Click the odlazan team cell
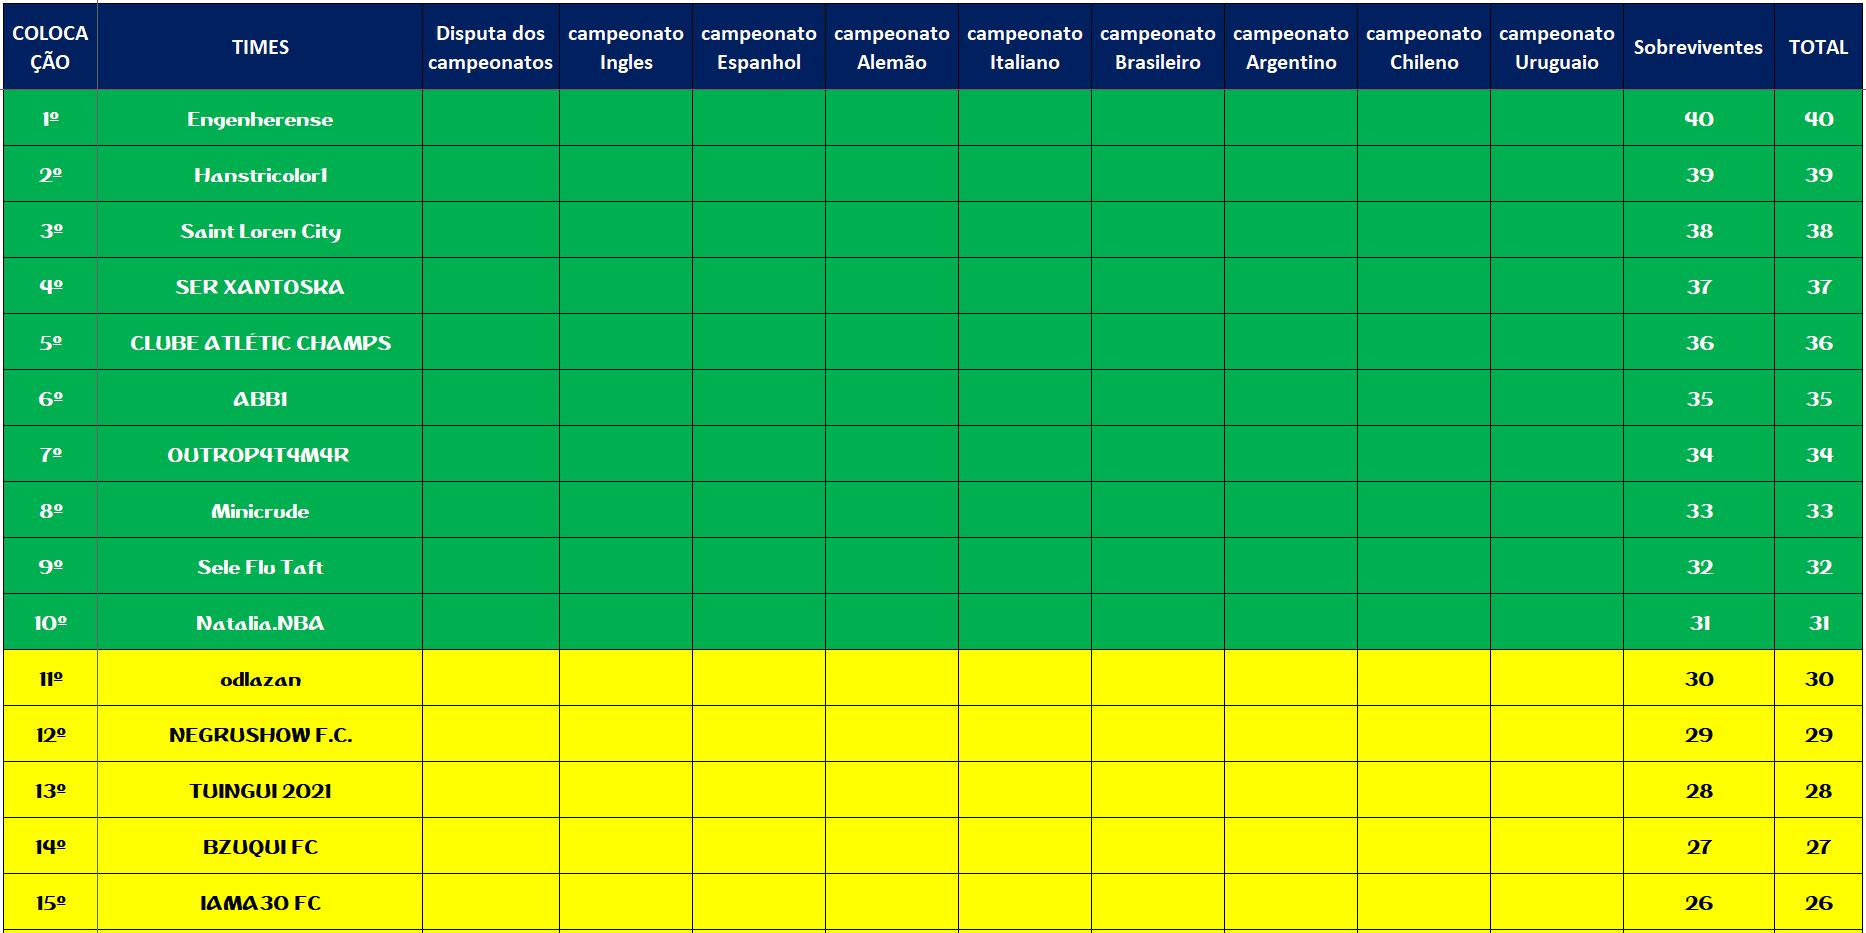The height and width of the screenshot is (933, 1866). click(x=260, y=679)
